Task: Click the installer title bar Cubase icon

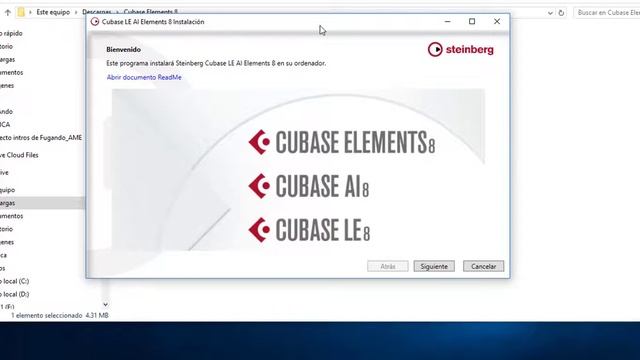Action: click(x=95, y=22)
